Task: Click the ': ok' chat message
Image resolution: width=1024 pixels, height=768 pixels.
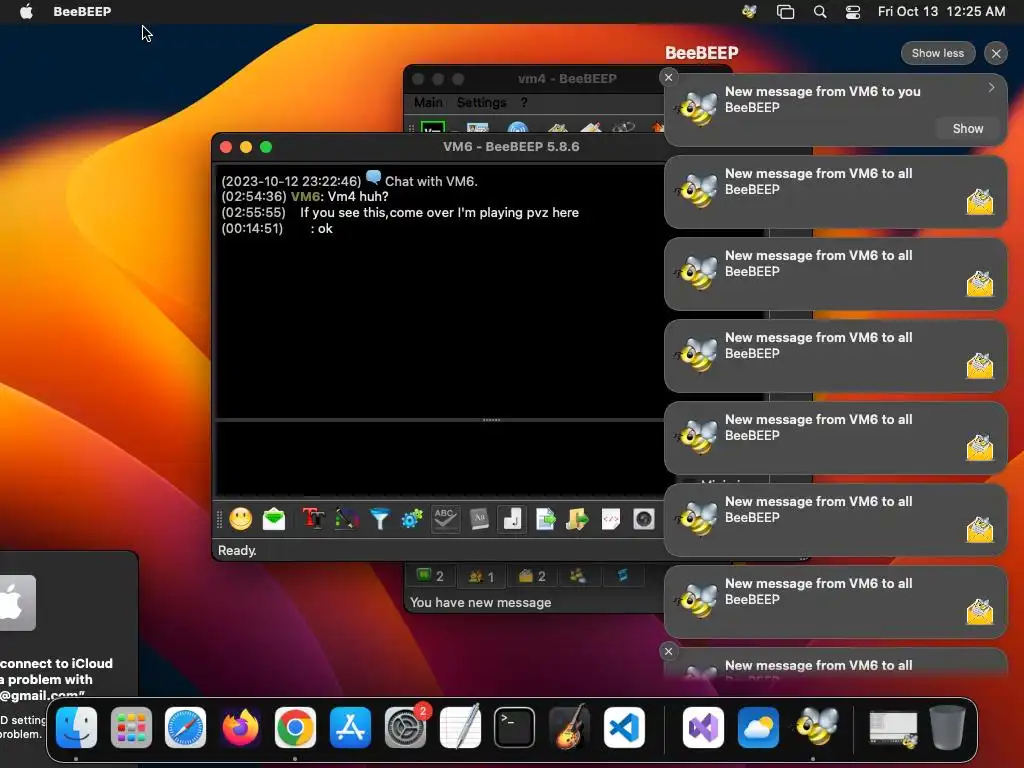Action: click(x=321, y=229)
